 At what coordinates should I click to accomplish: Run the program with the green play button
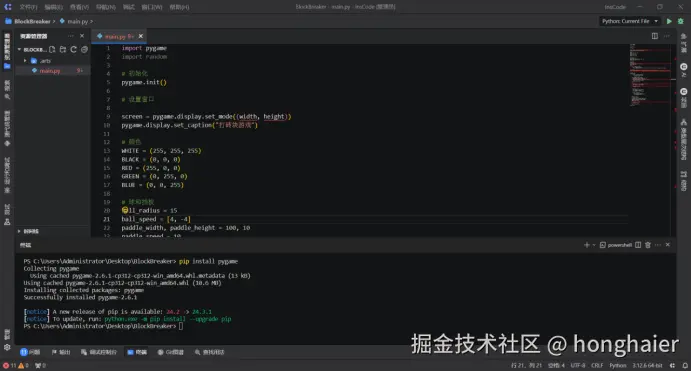(x=669, y=21)
